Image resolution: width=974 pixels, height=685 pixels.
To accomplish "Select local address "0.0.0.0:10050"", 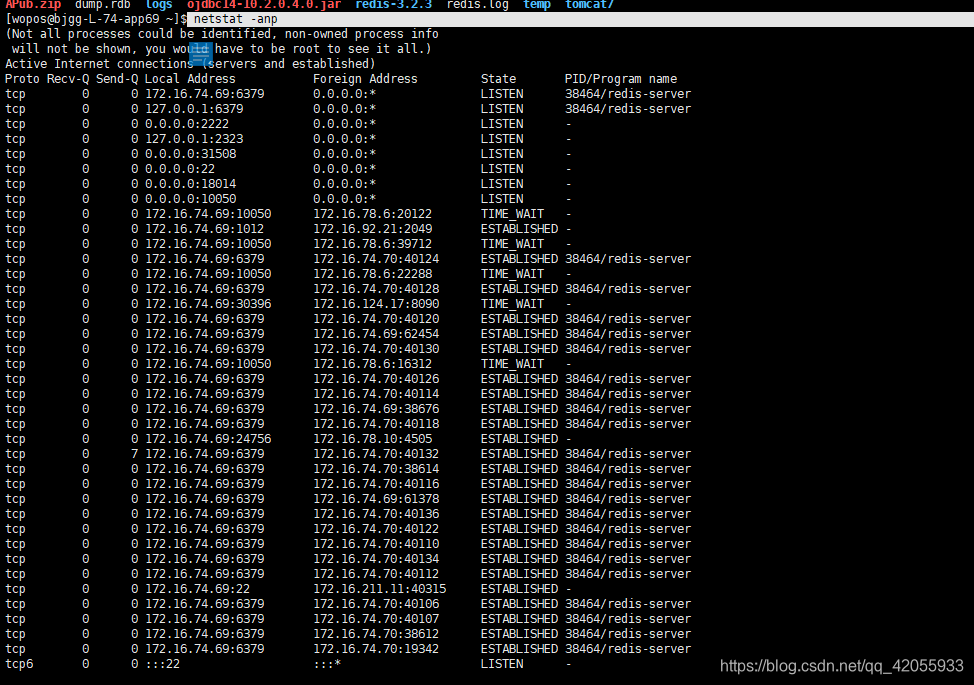I will click(x=191, y=199).
